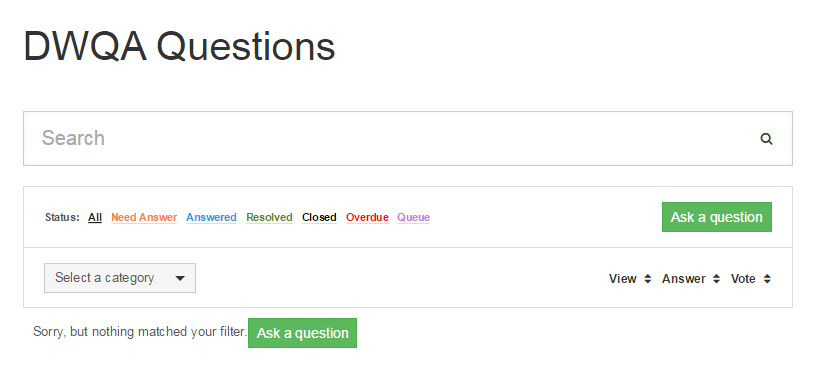Click the category dropdown's down arrow

click(x=180, y=278)
